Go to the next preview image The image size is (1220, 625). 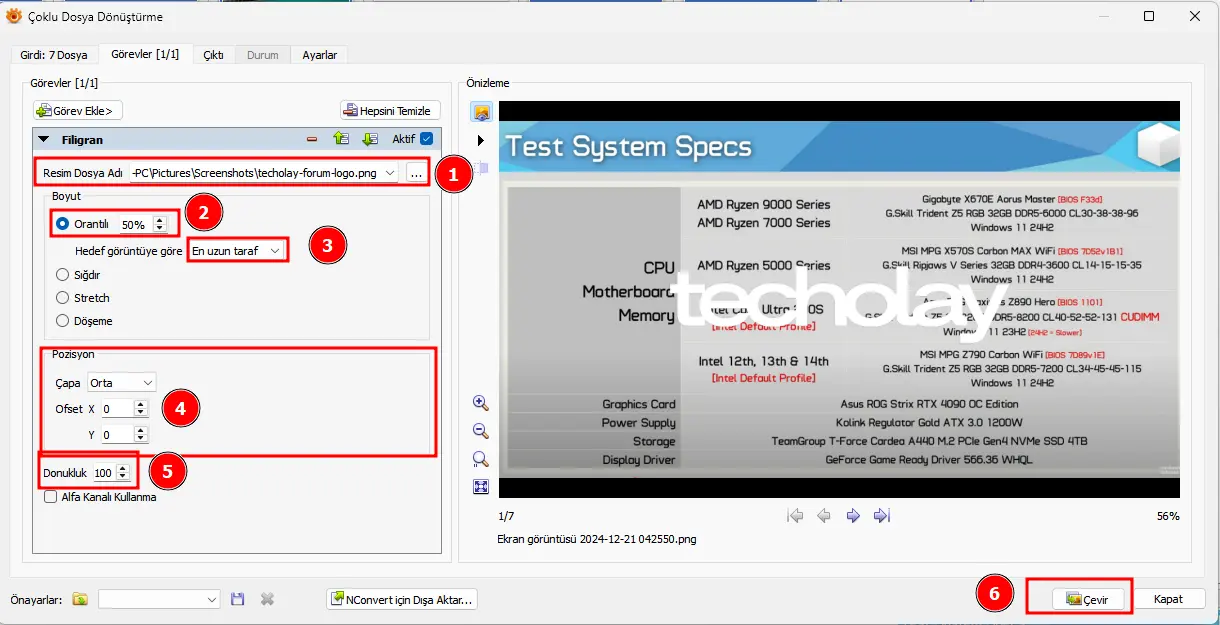tap(853, 516)
